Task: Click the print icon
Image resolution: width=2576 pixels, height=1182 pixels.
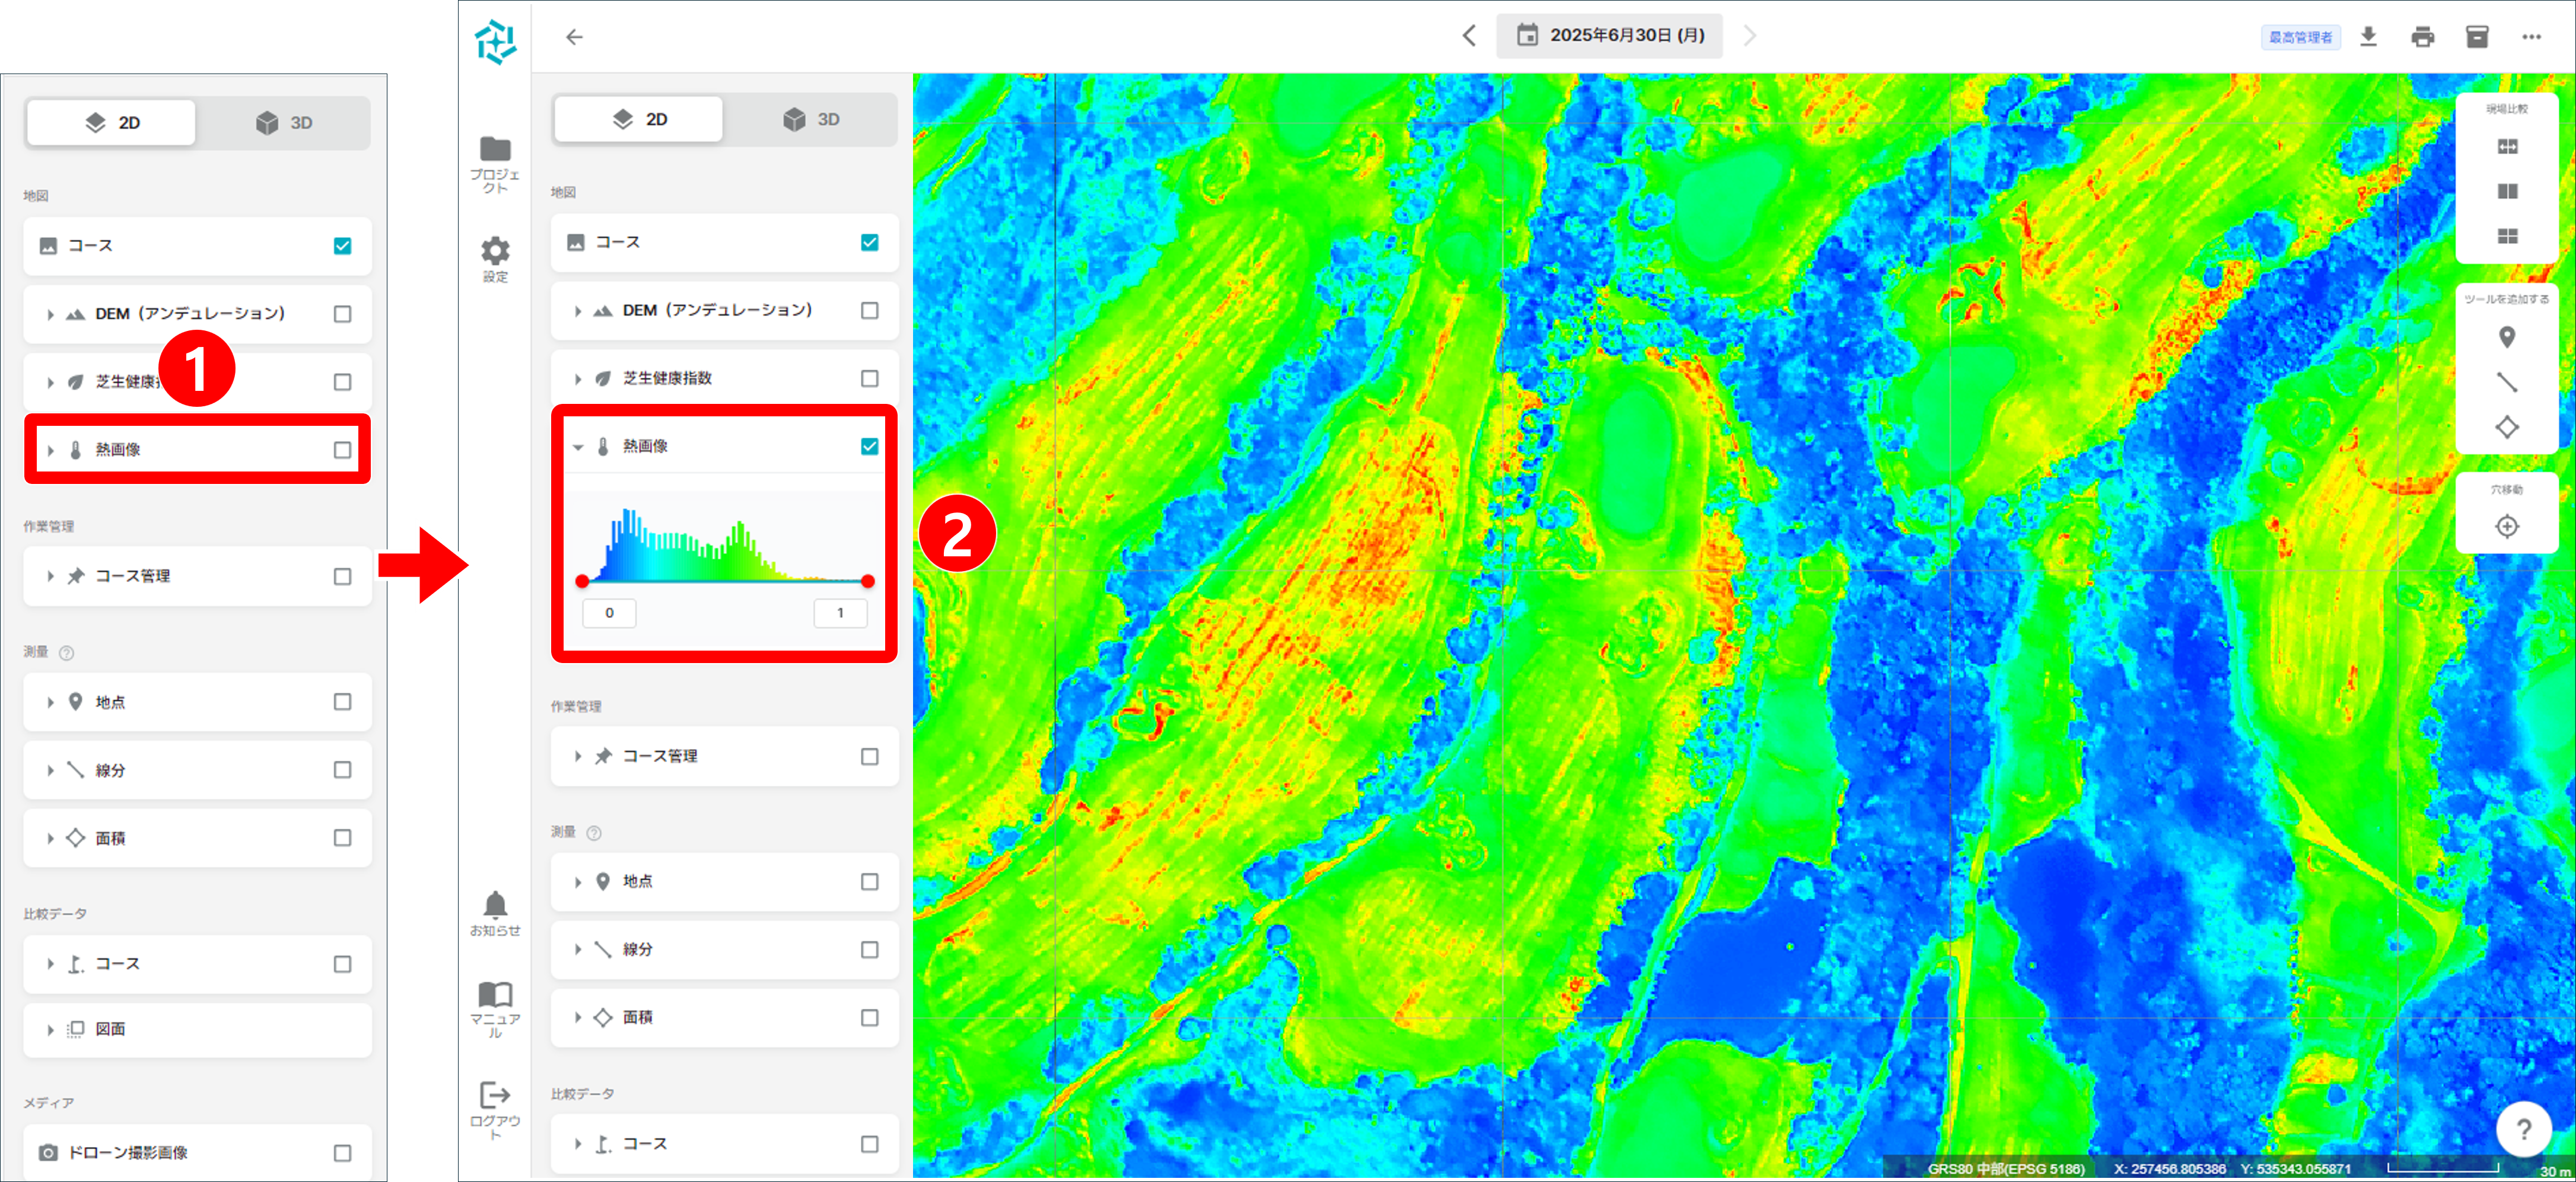Action: 2422,37
